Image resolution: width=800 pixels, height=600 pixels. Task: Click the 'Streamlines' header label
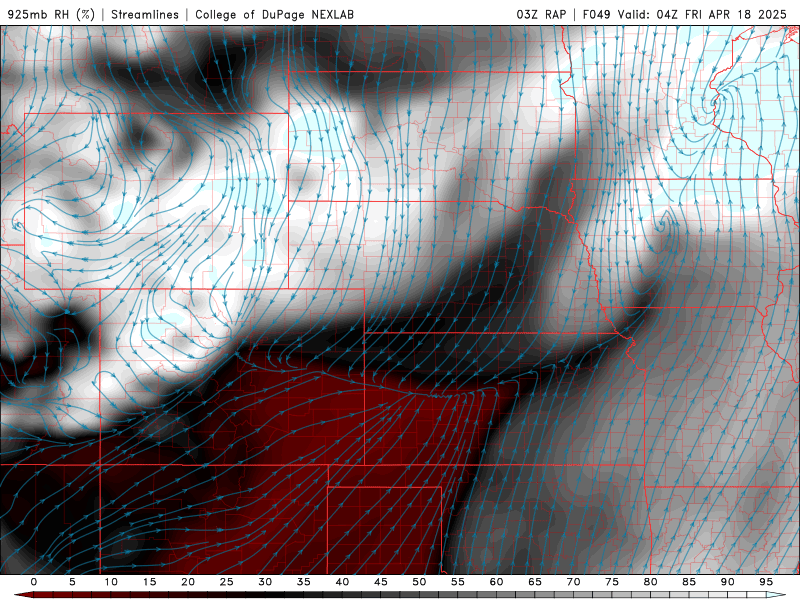pyautogui.click(x=145, y=14)
